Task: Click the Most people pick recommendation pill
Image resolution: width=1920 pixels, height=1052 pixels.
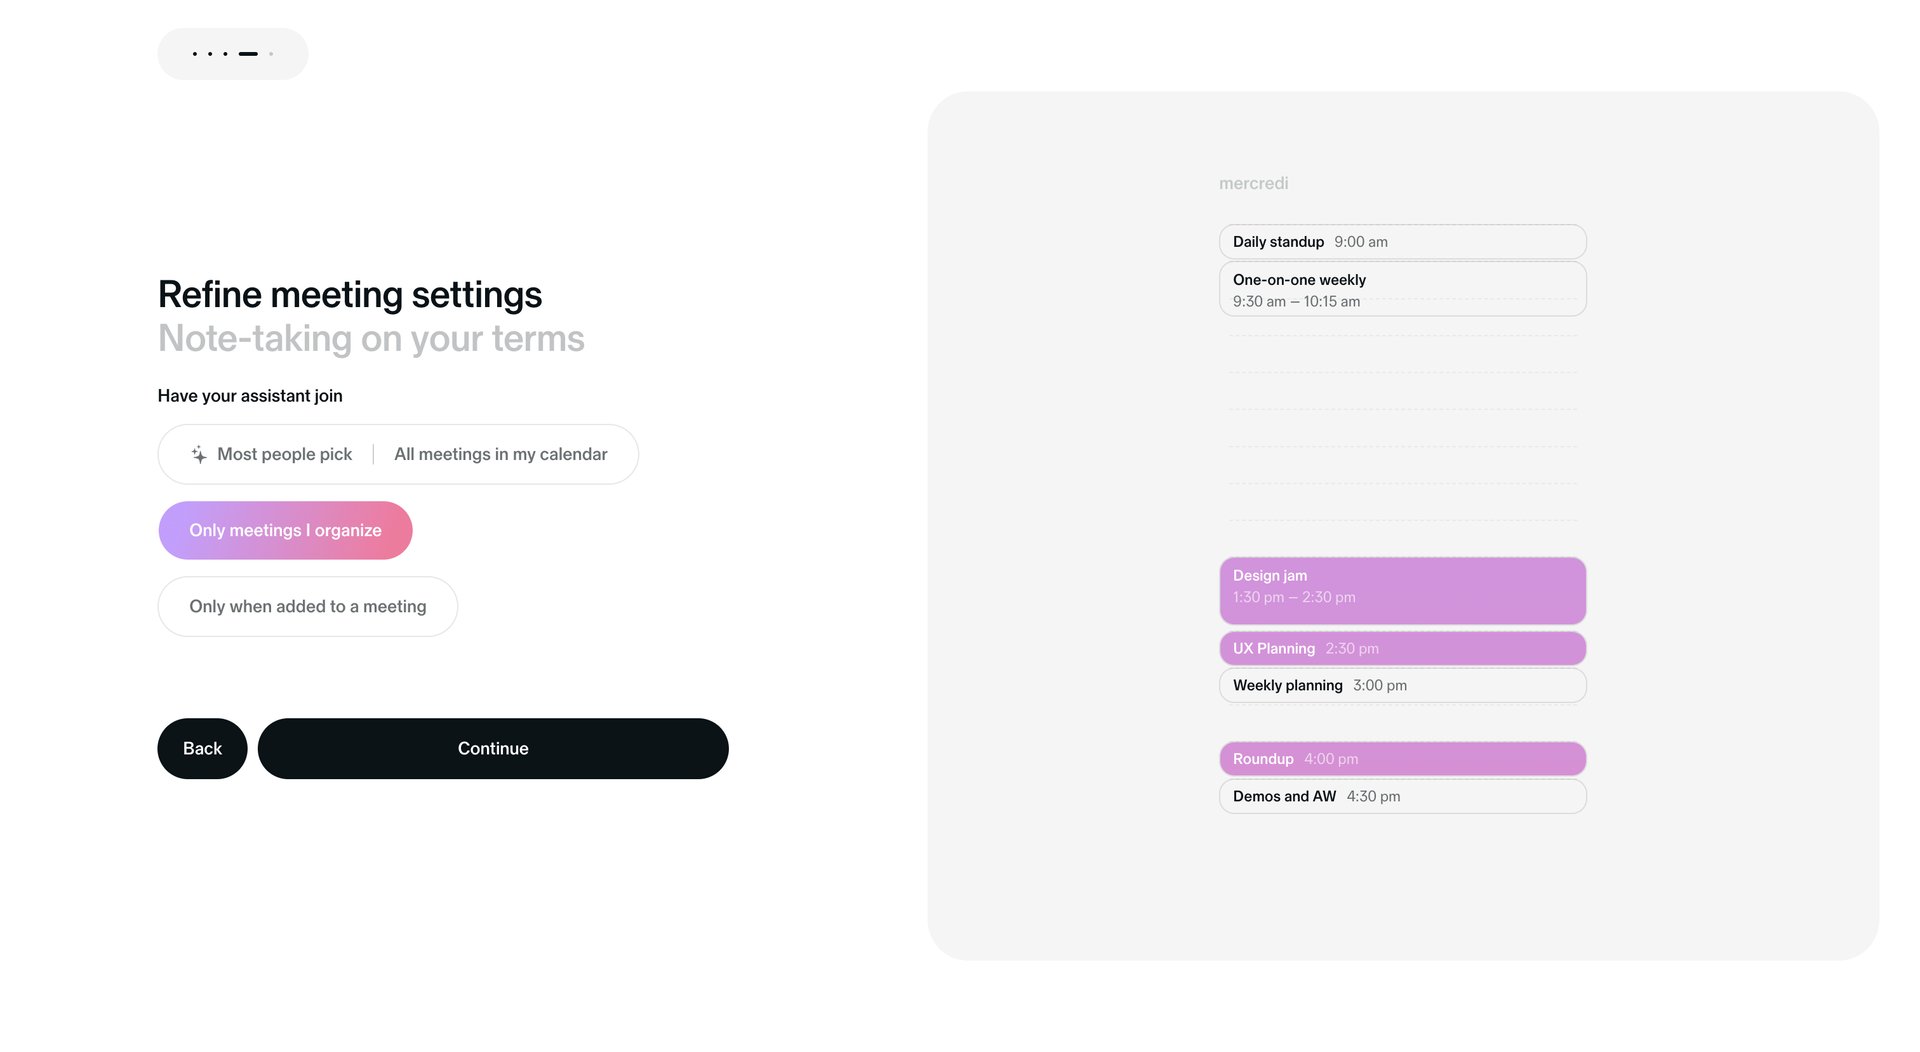Action: click(x=284, y=454)
